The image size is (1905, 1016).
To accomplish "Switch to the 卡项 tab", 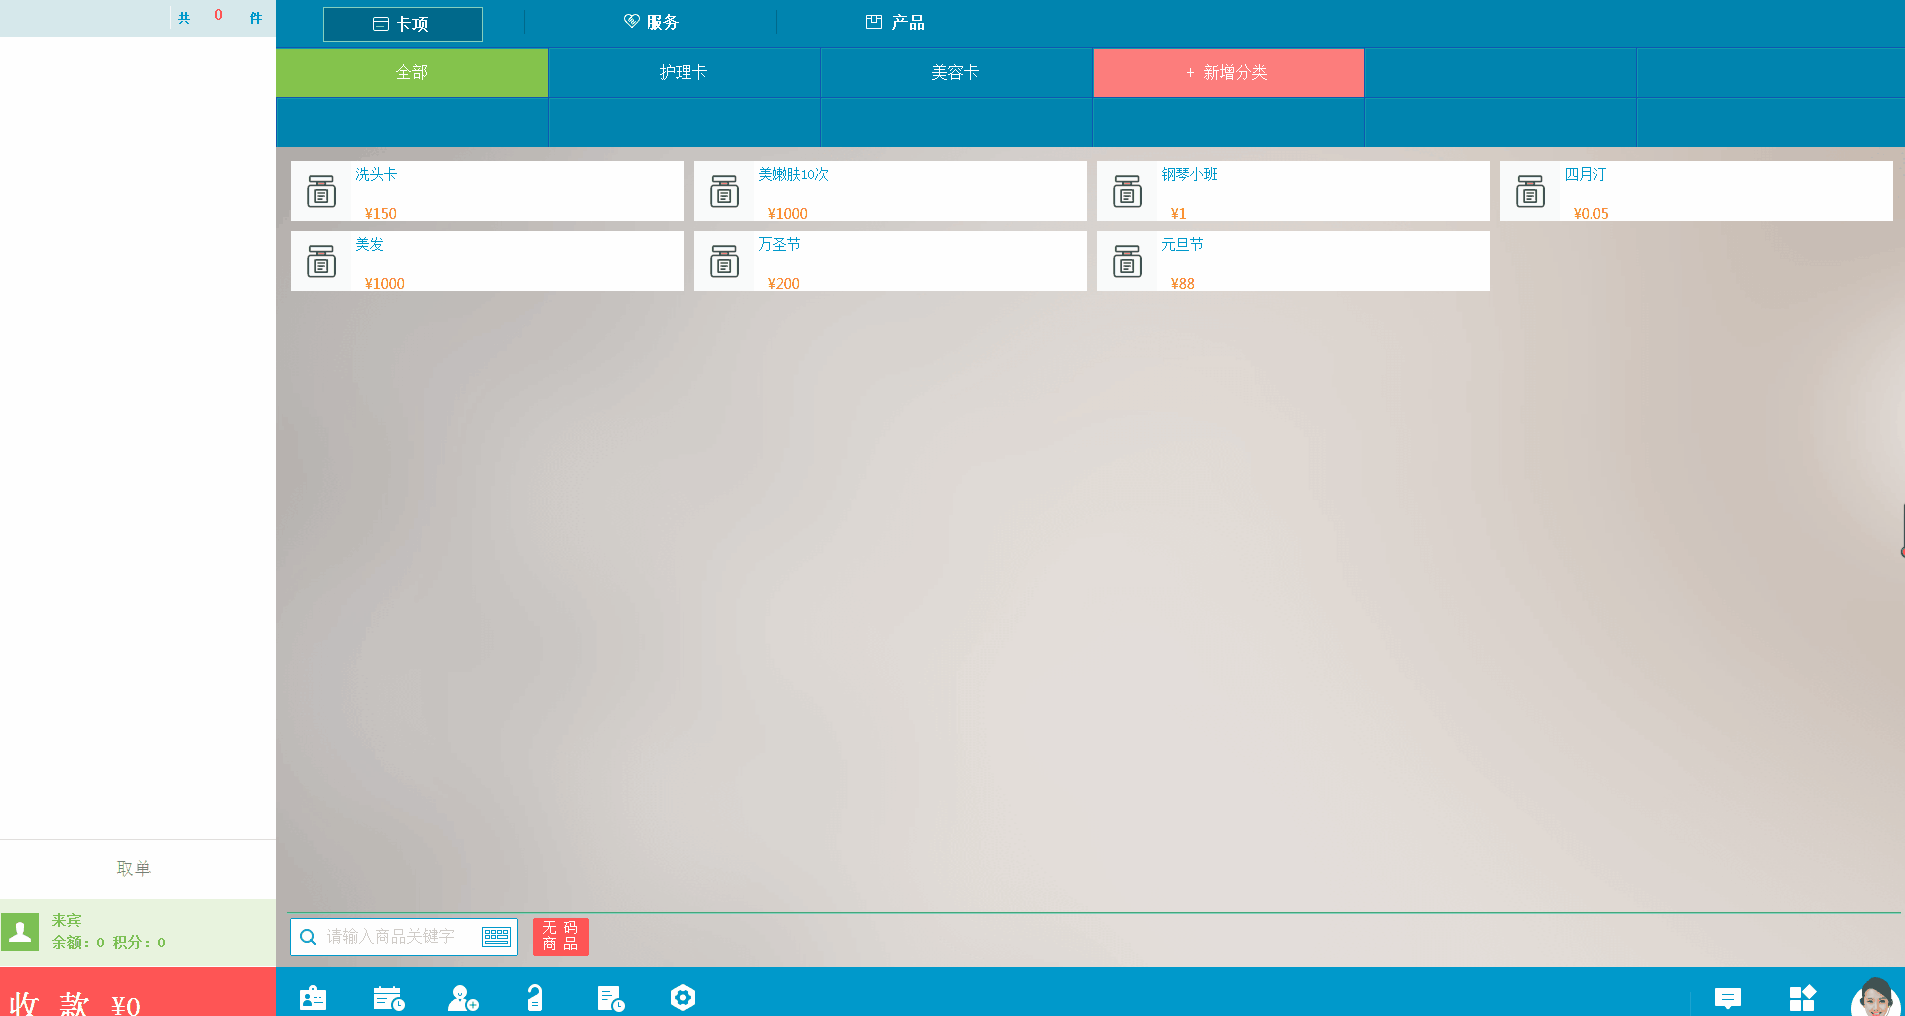I will coord(402,24).
